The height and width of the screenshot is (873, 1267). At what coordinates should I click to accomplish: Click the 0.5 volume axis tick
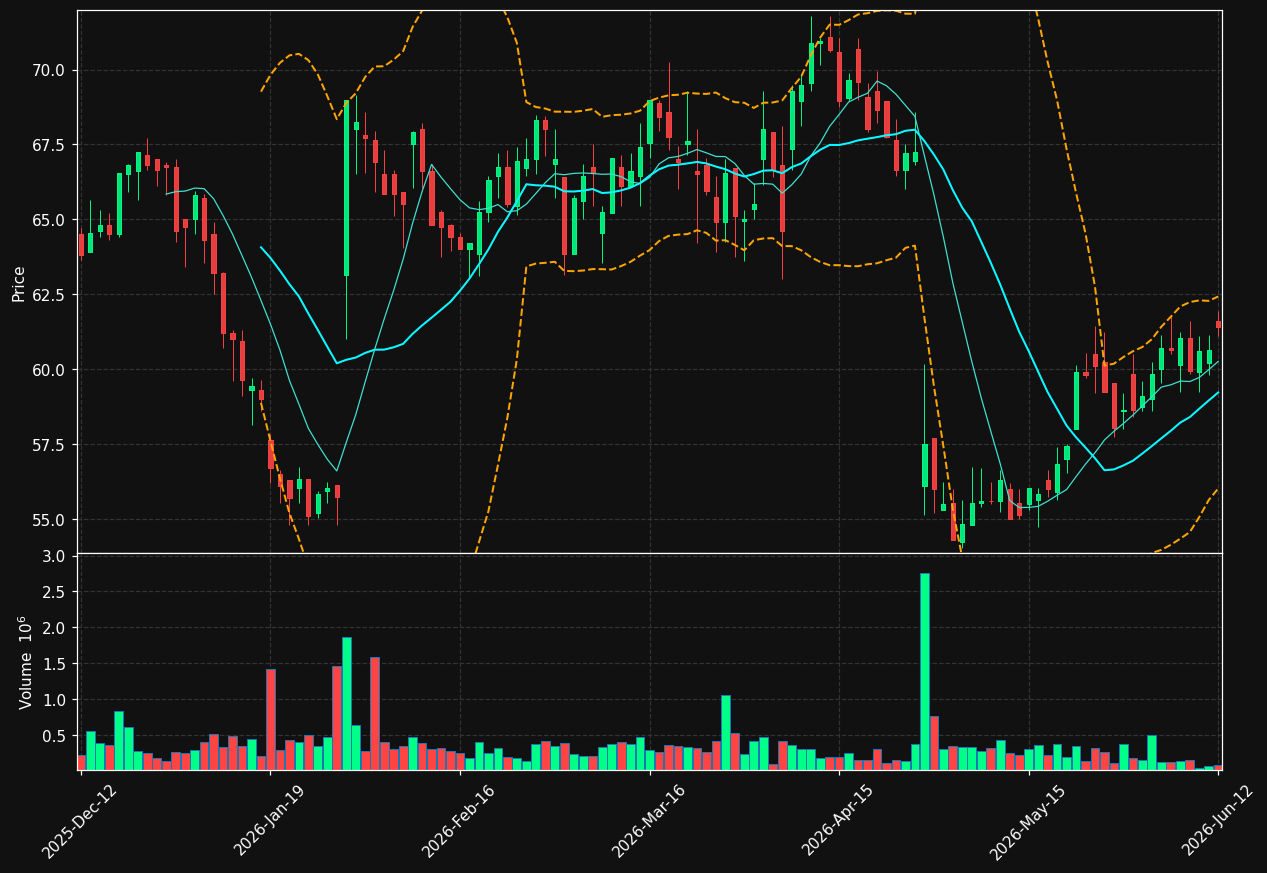[55, 736]
